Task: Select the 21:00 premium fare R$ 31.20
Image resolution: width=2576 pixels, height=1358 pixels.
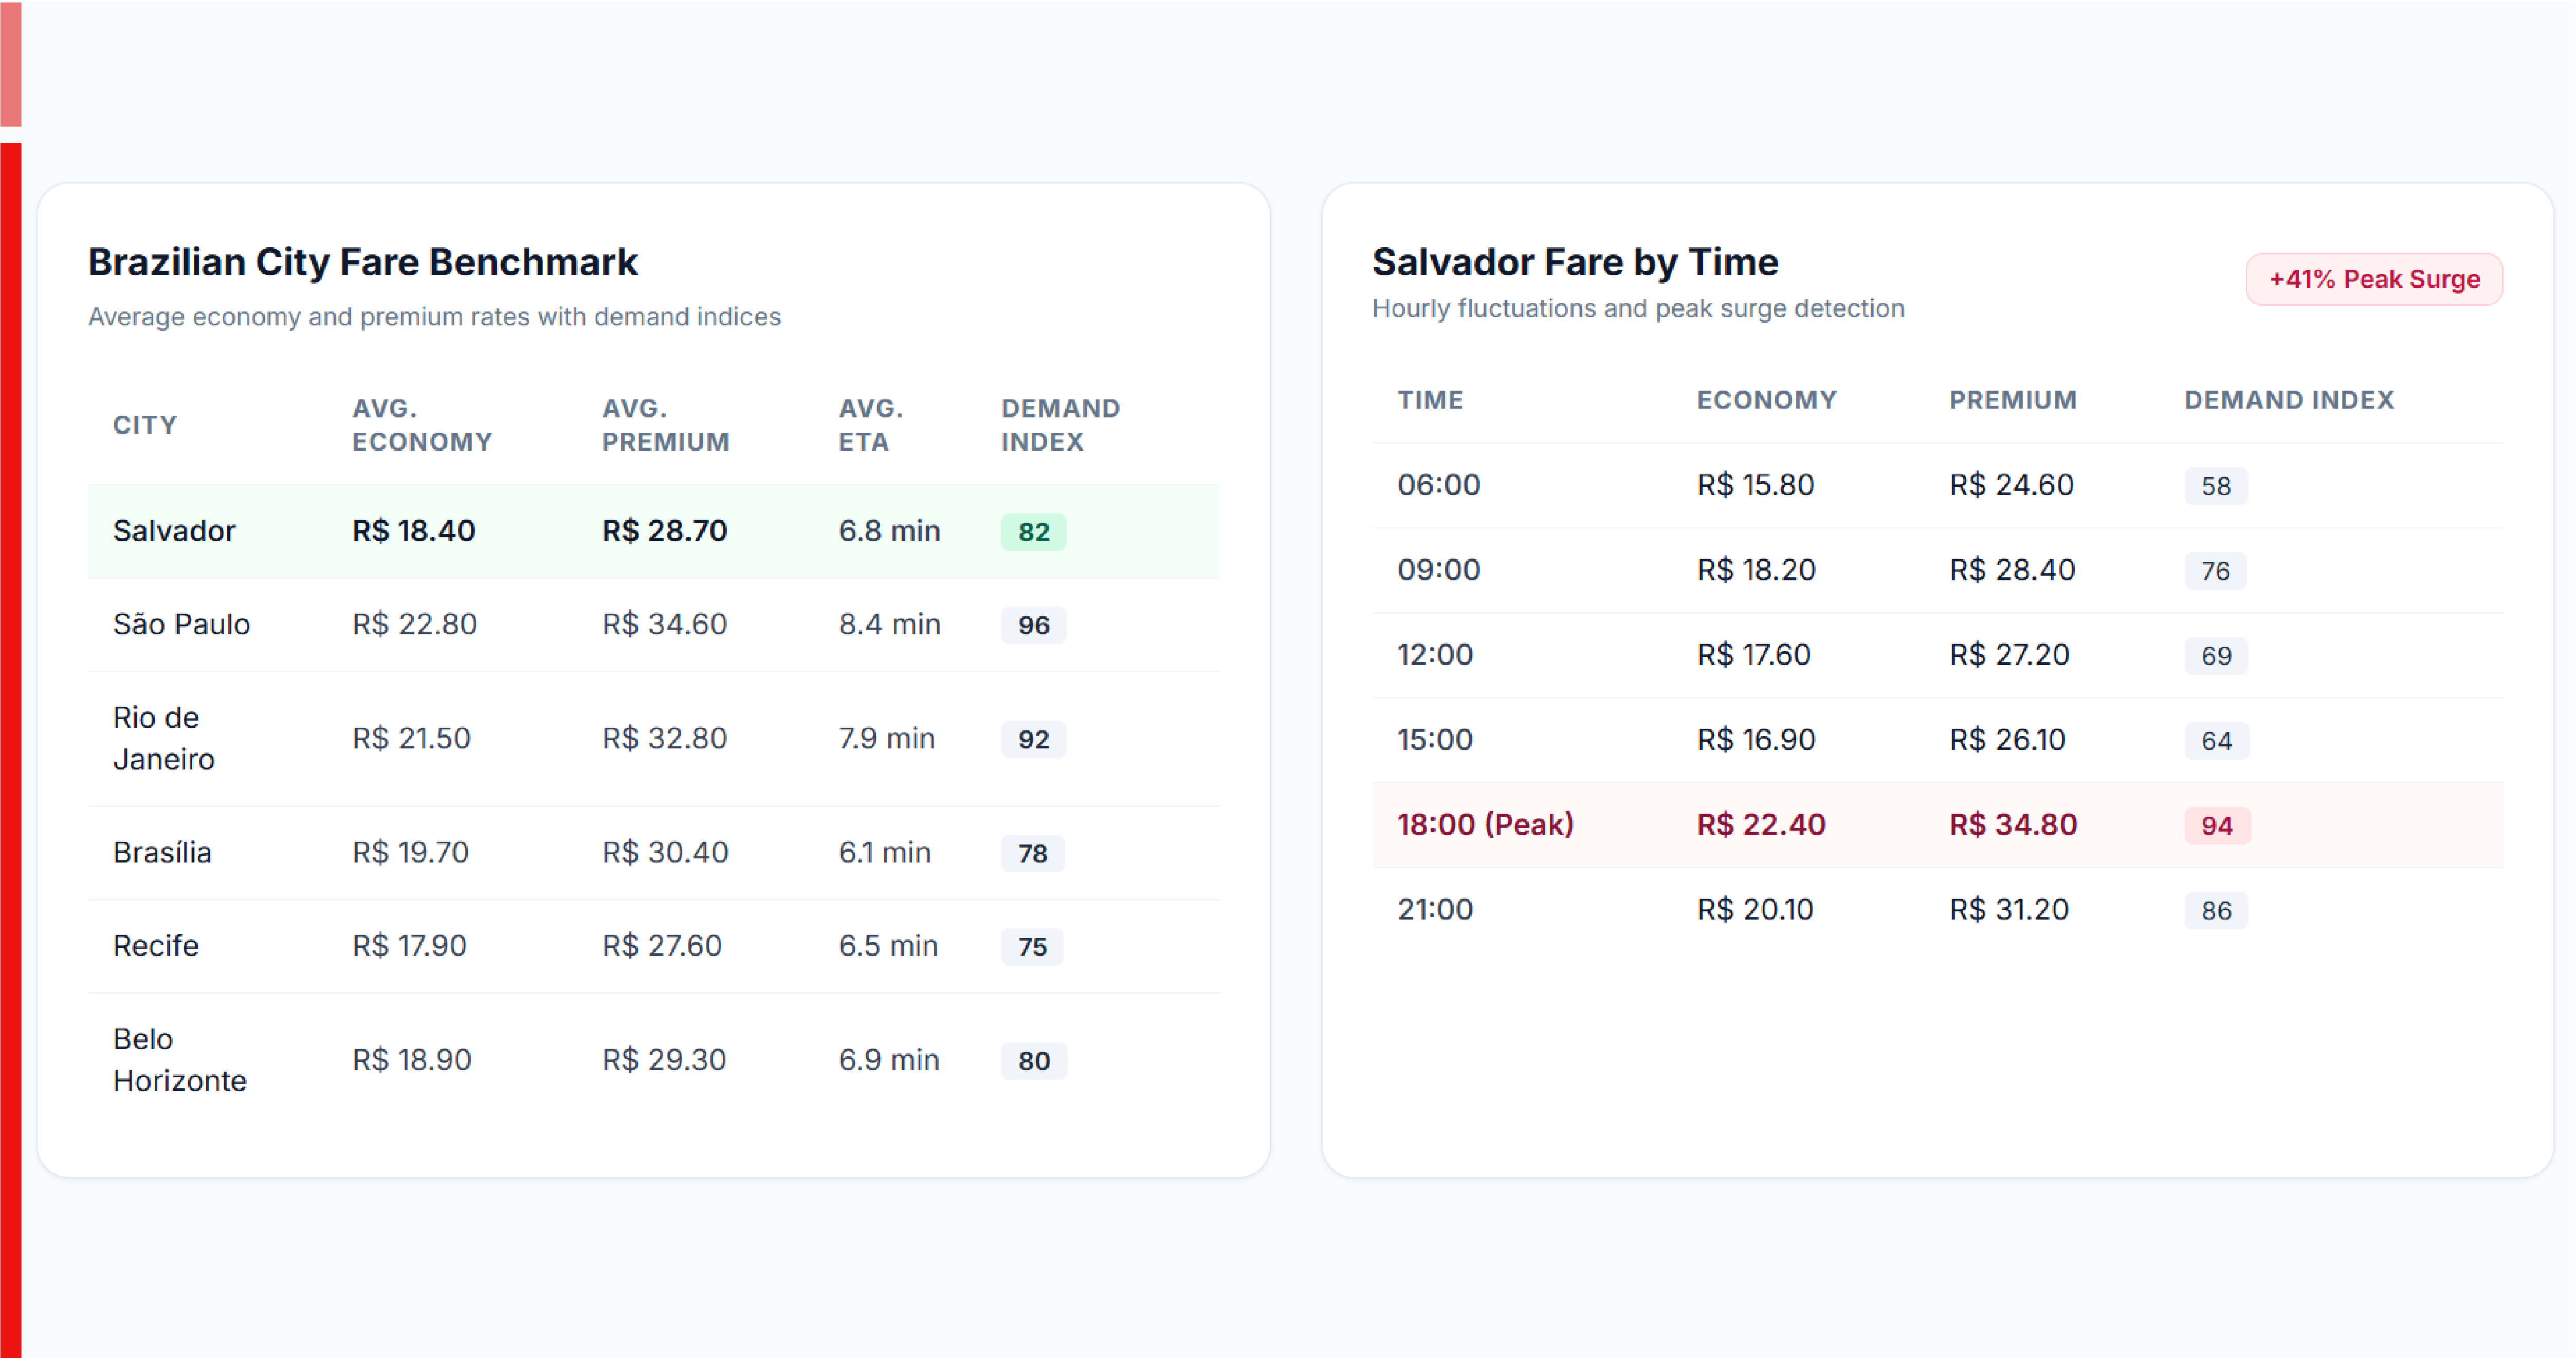Action: pos(2008,909)
